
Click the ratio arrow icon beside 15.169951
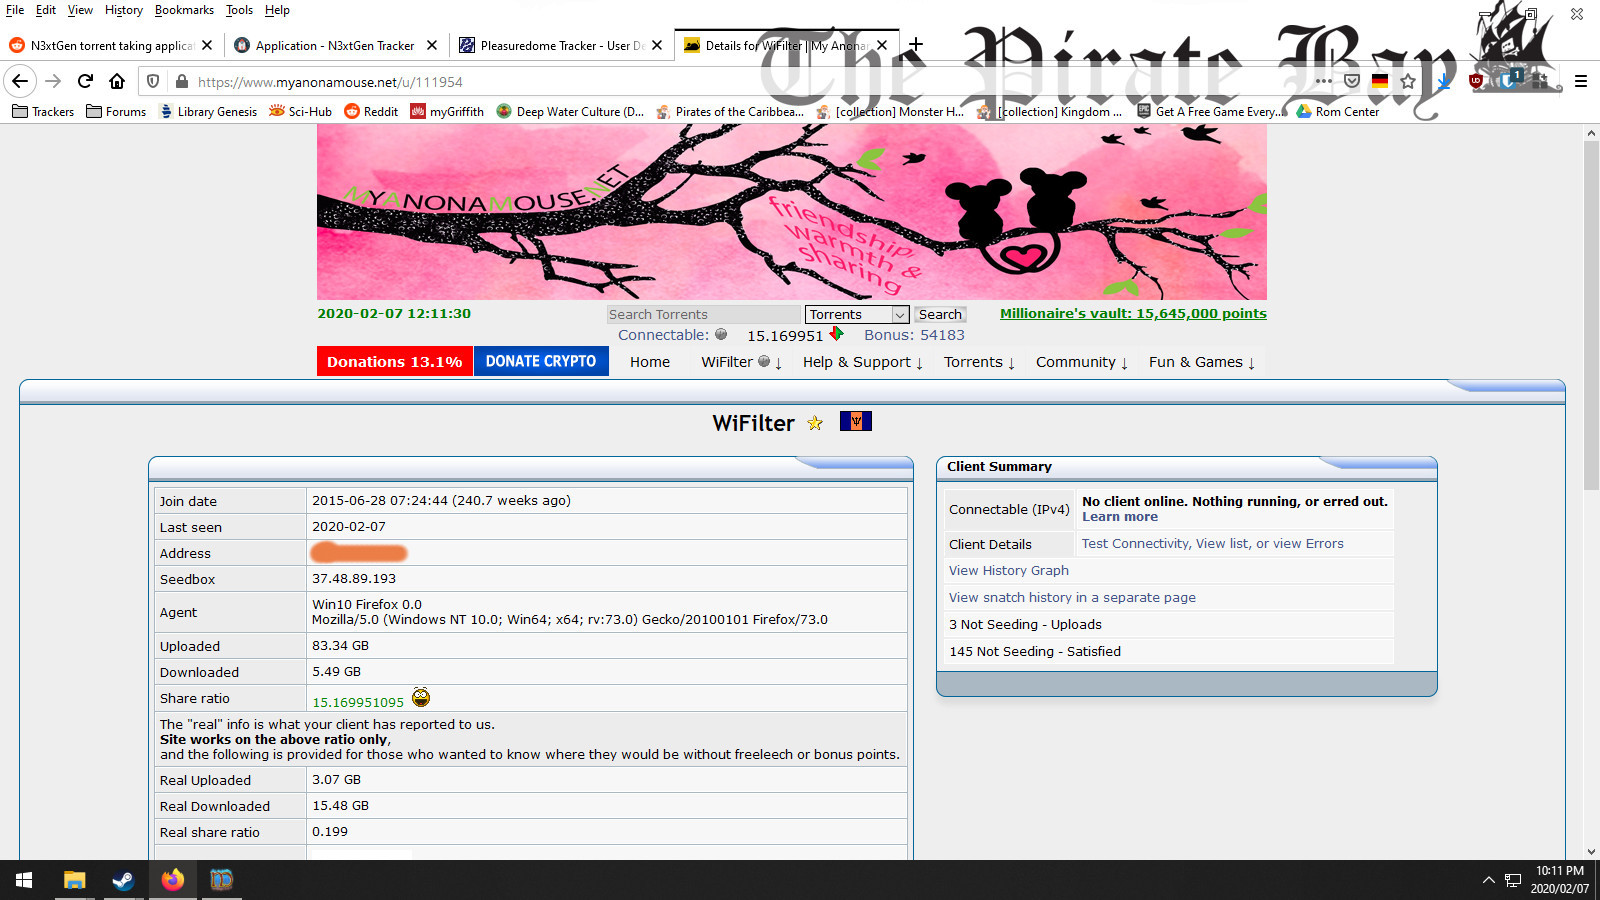(x=836, y=333)
